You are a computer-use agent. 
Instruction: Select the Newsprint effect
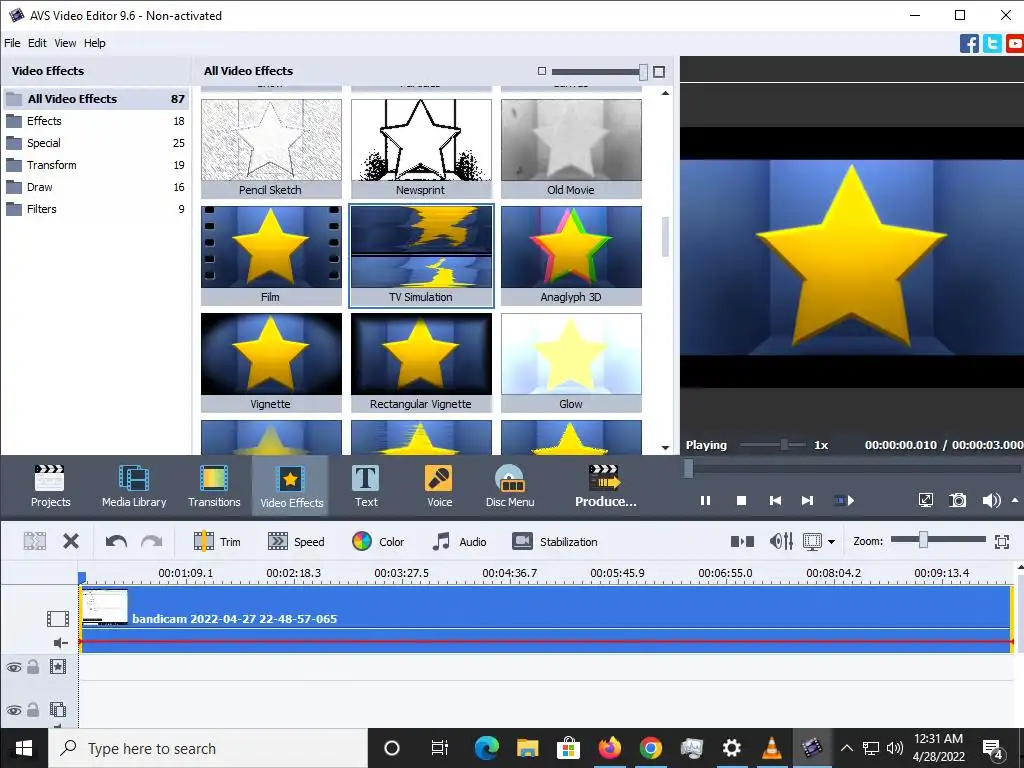[x=421, y=149]
